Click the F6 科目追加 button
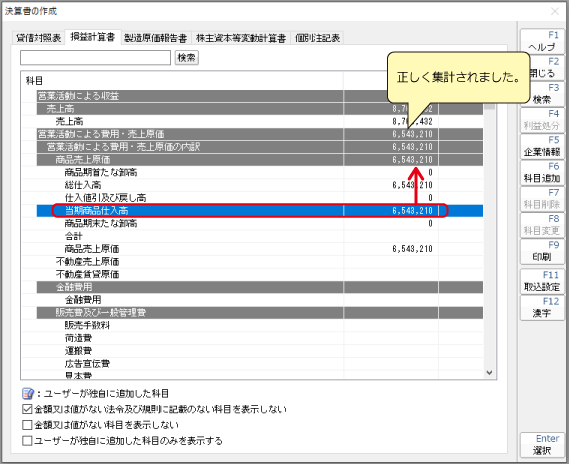This screenshot has width=569, height=464. pyautogui.click(x=542, y=172)
